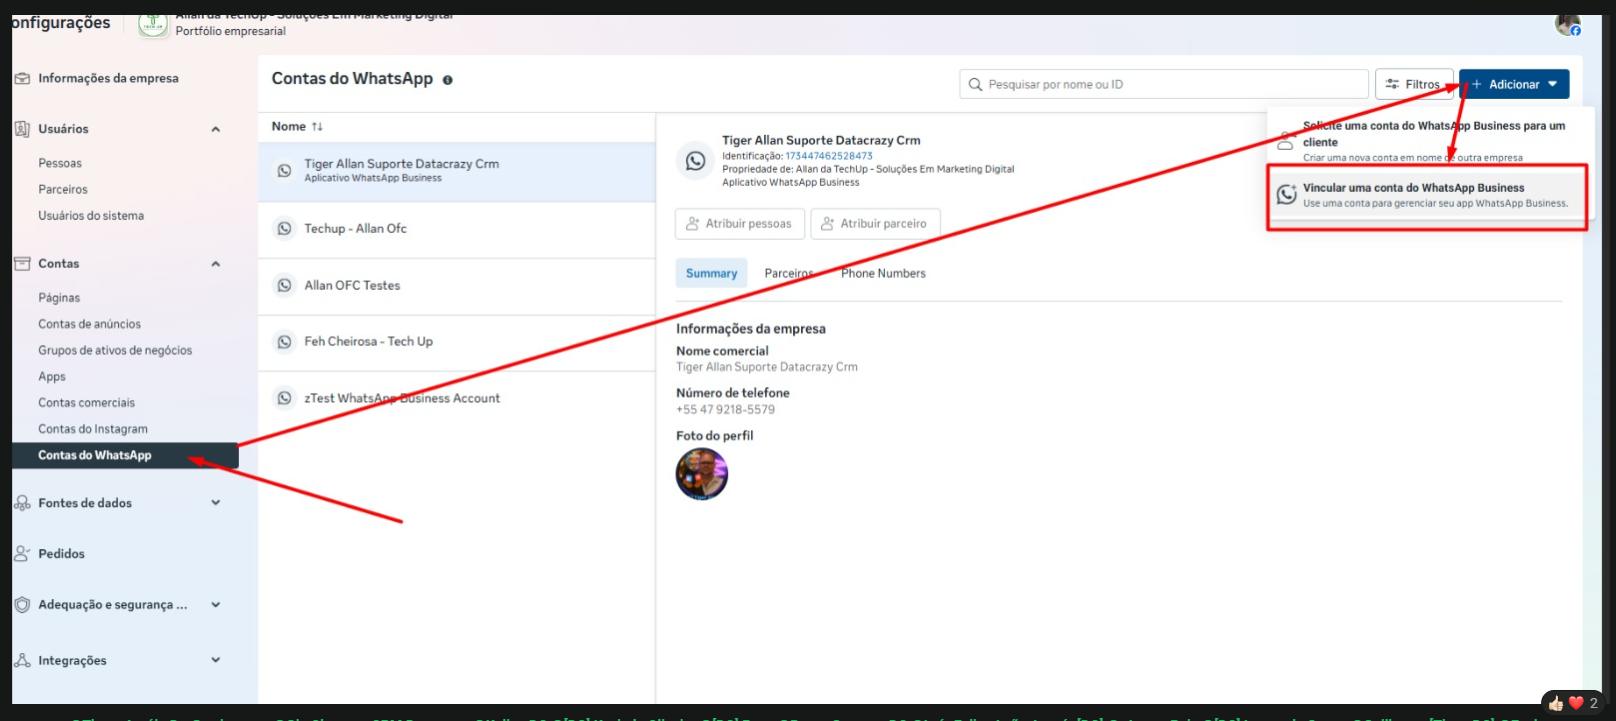Image resolution: width=1616 pixels, height=721 pixels.
Task: Click the large WhatsApp icon in details header
Action: coord(695,161)
